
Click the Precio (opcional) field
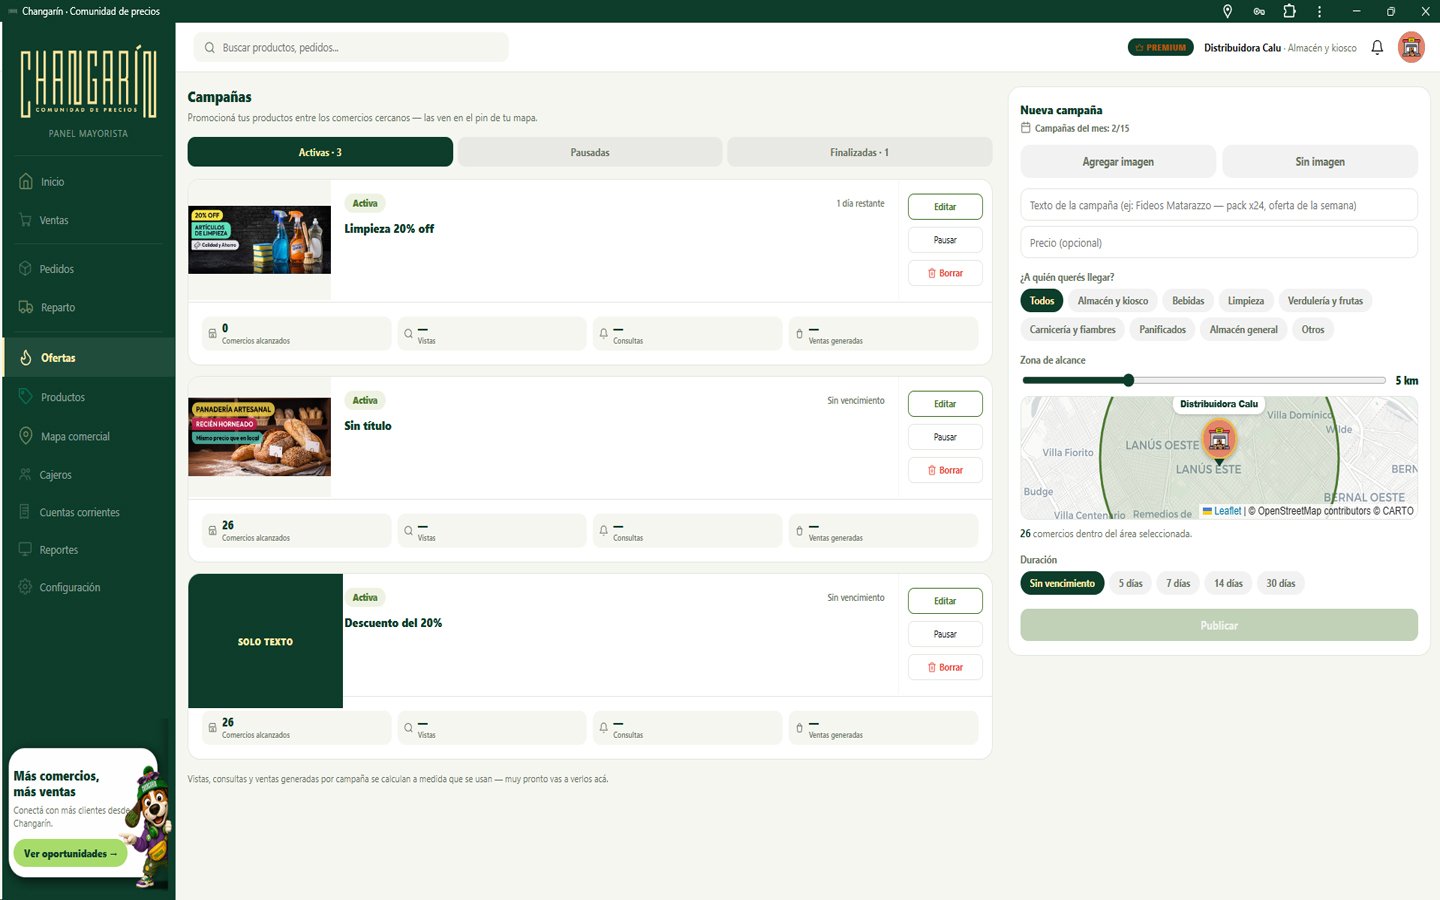click(1219, 243)
